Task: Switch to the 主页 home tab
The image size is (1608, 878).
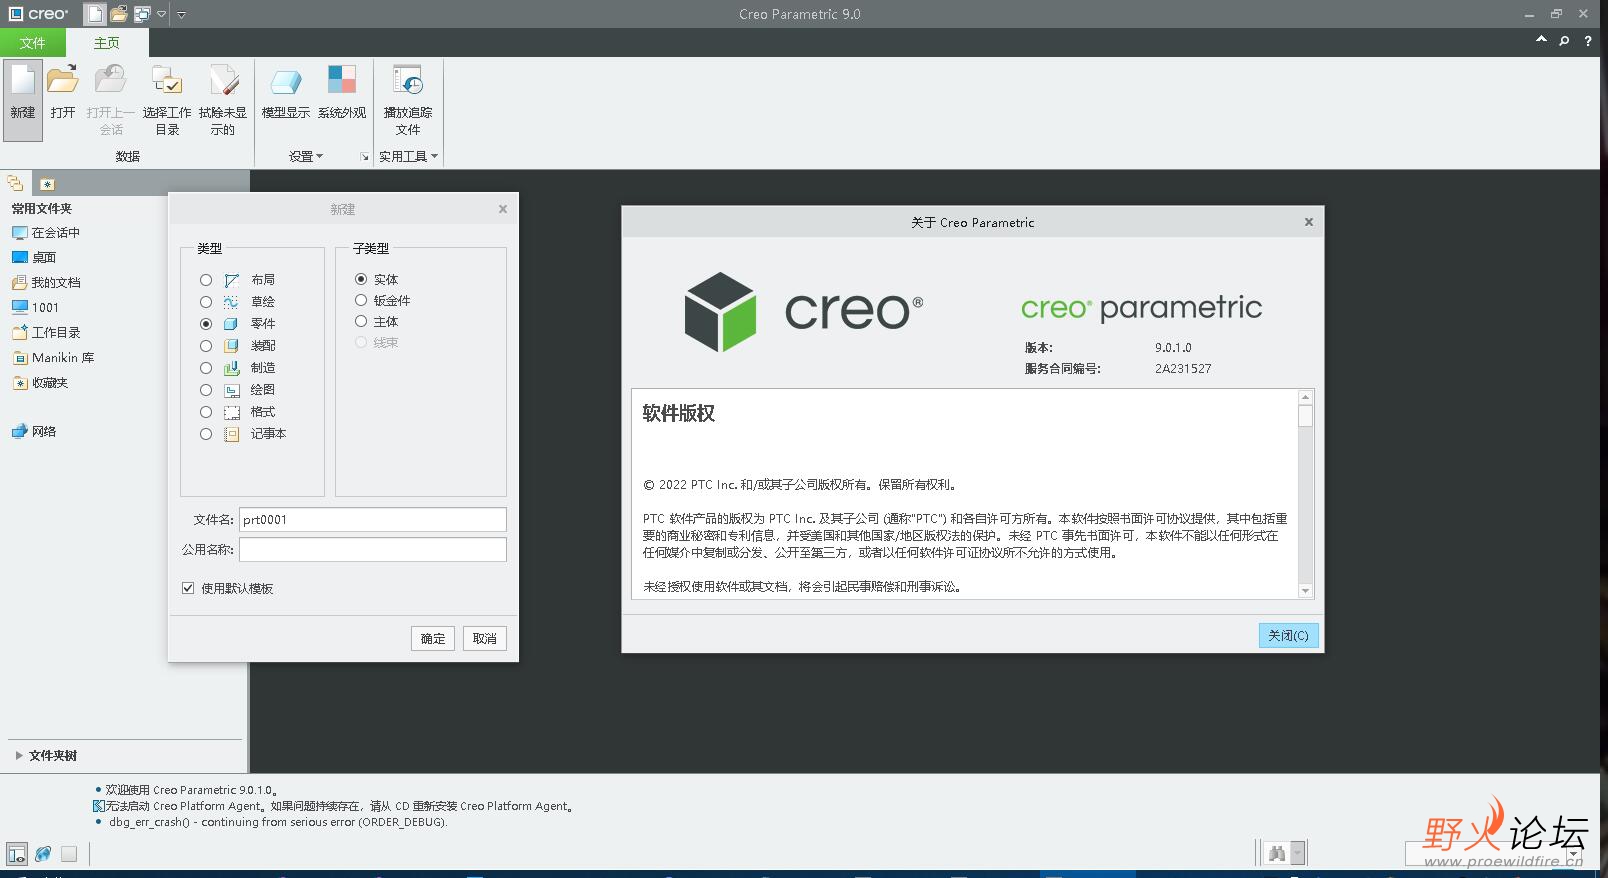Action: [x=107, y=43]
